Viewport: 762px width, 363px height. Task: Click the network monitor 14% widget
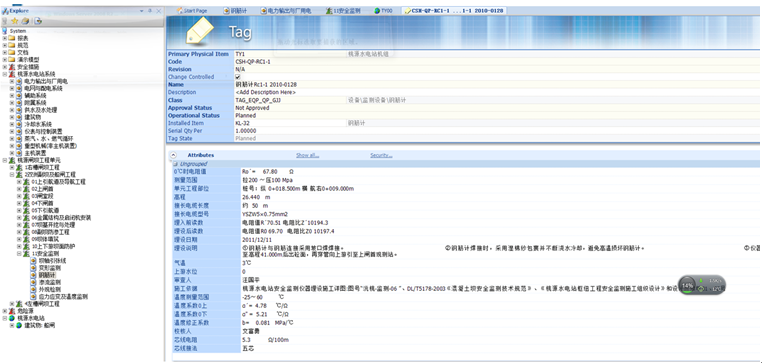coord(702,285)
